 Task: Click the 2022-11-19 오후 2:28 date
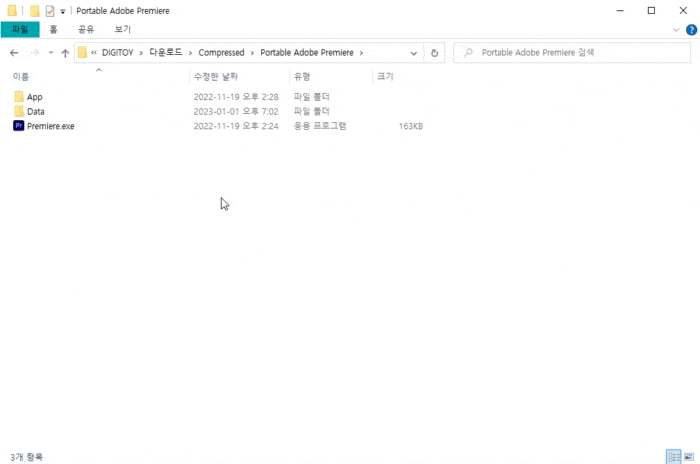[236, 97]
